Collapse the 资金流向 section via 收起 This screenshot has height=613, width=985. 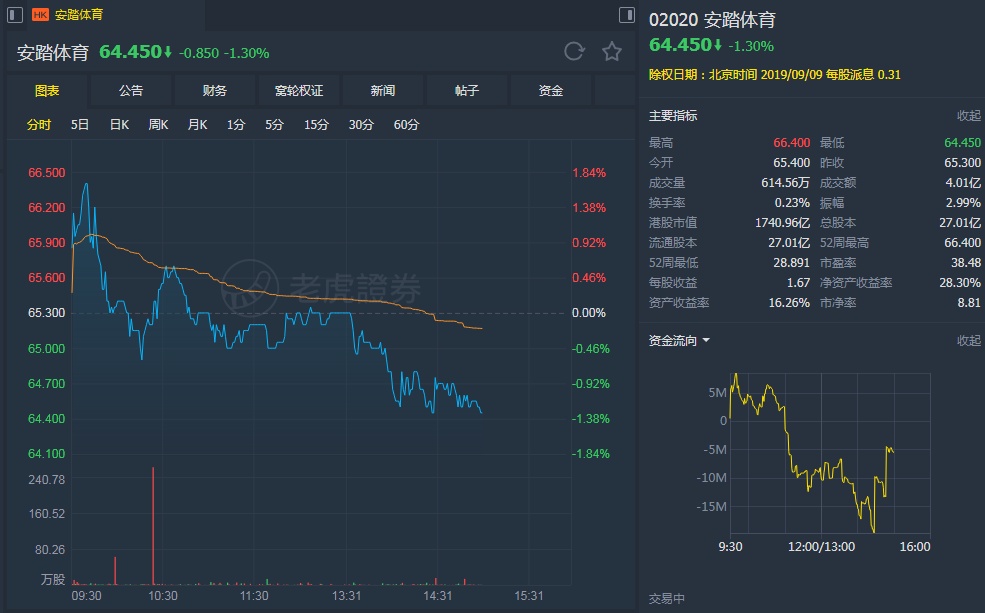click(x=968, y=340)
